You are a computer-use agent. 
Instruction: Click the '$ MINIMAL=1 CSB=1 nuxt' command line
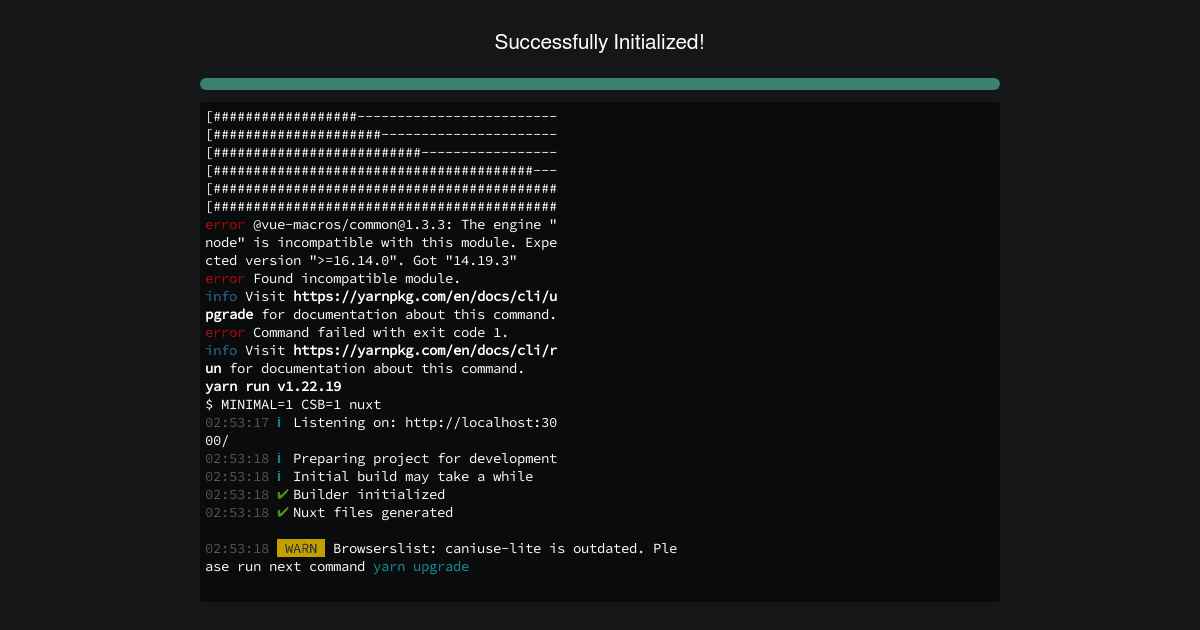(293, 404)
